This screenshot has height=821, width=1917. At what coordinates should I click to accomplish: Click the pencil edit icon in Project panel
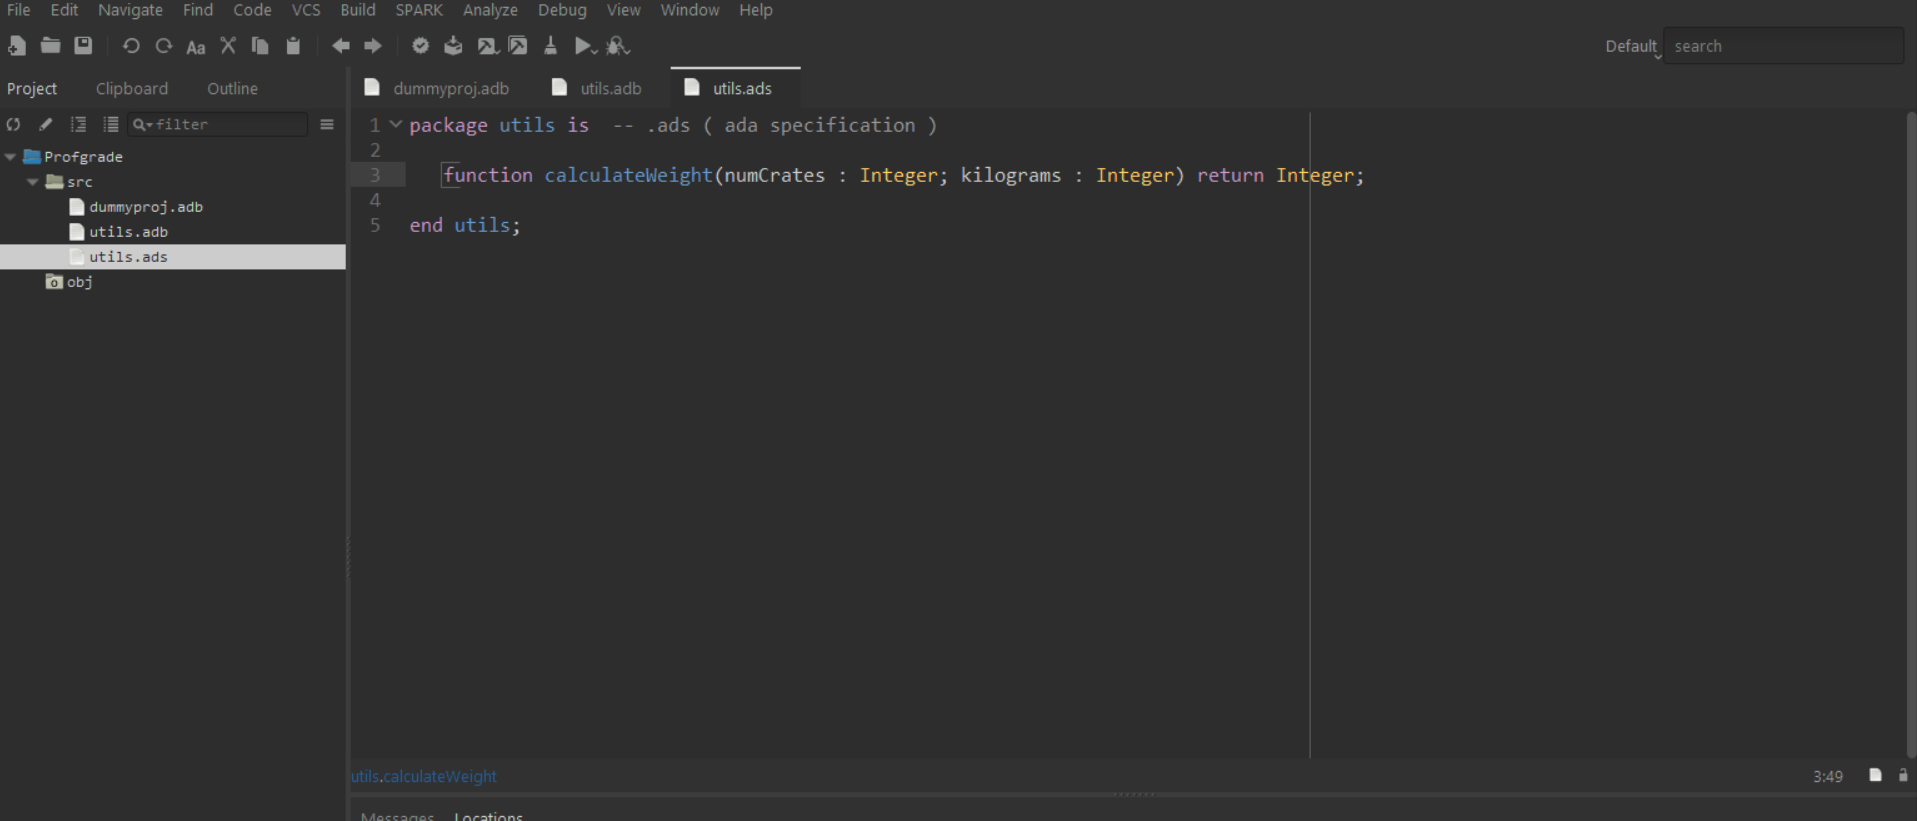click(46, 125)
